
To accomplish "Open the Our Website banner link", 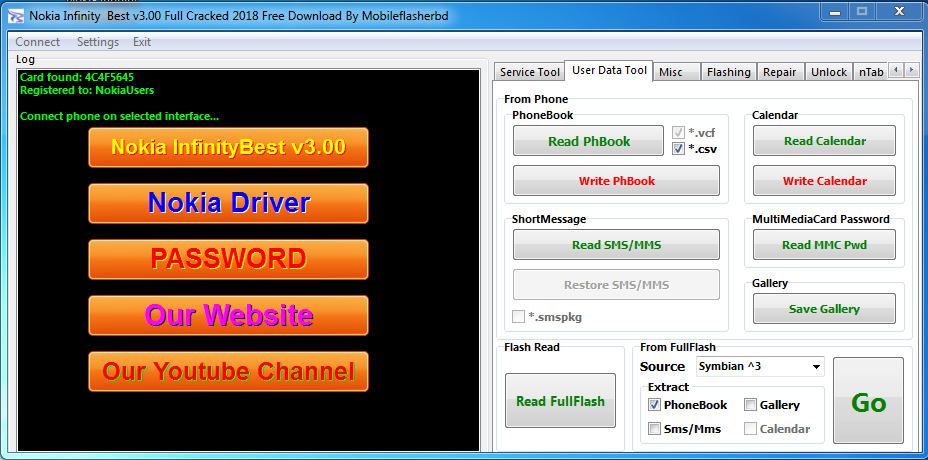I will pos(228,316).
